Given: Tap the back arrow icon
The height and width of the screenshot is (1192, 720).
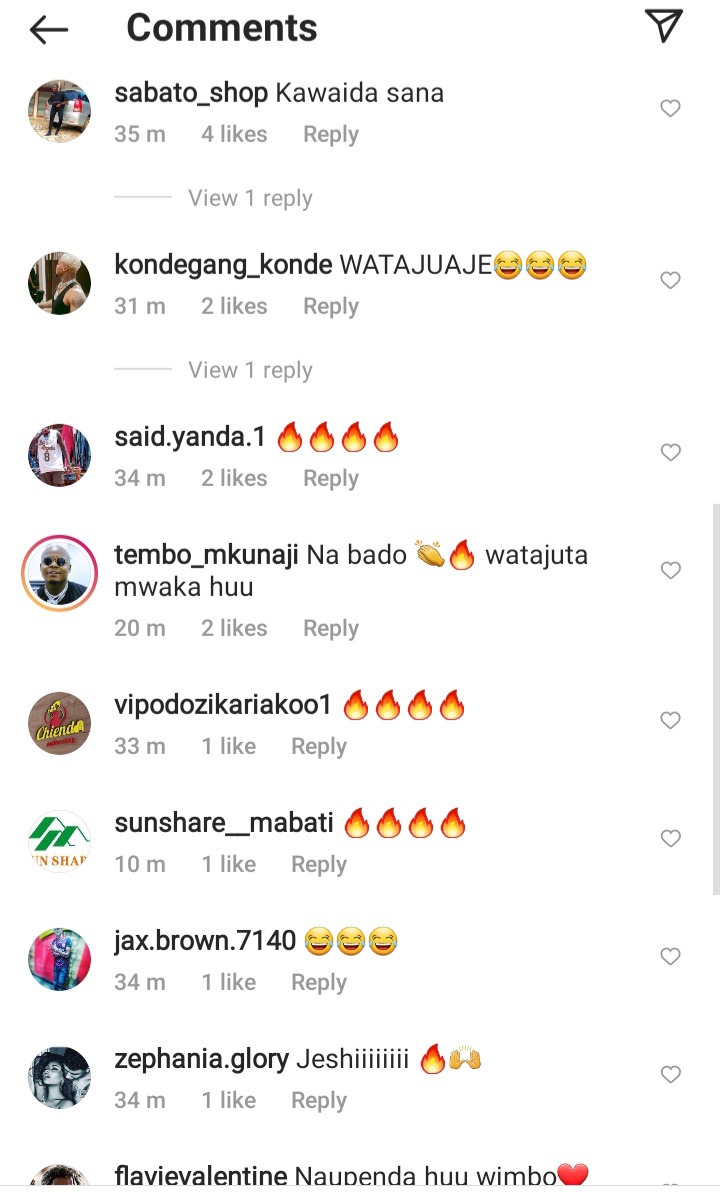Looking at the screenshot, I should coord(49,30).
